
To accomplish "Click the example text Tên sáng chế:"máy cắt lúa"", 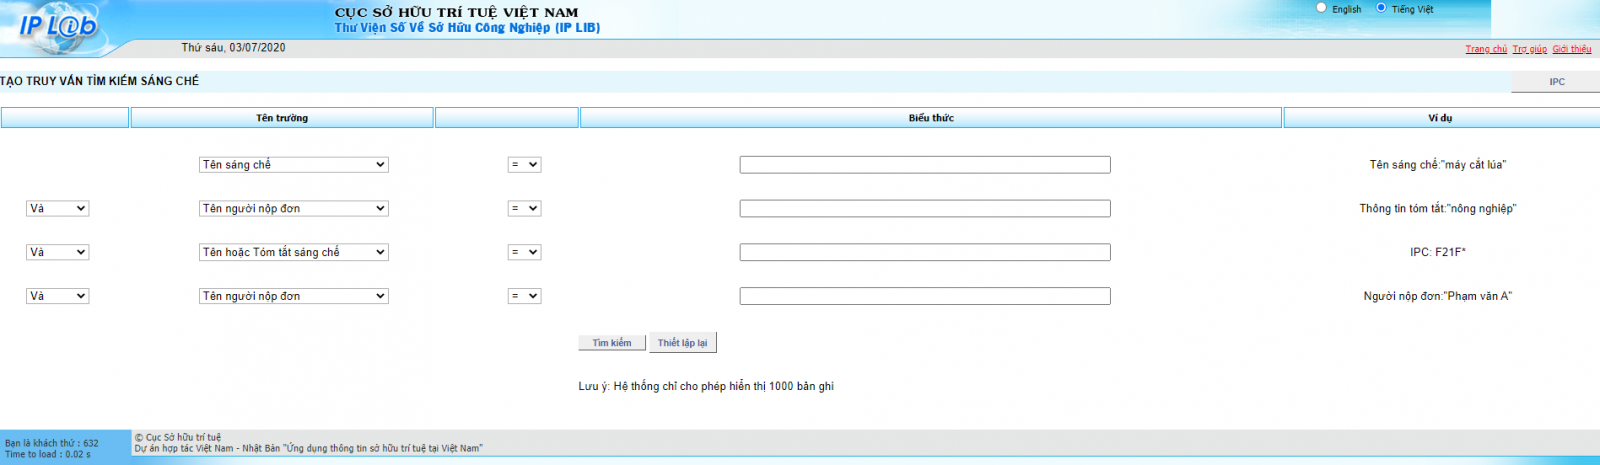I will (1438, 165).
